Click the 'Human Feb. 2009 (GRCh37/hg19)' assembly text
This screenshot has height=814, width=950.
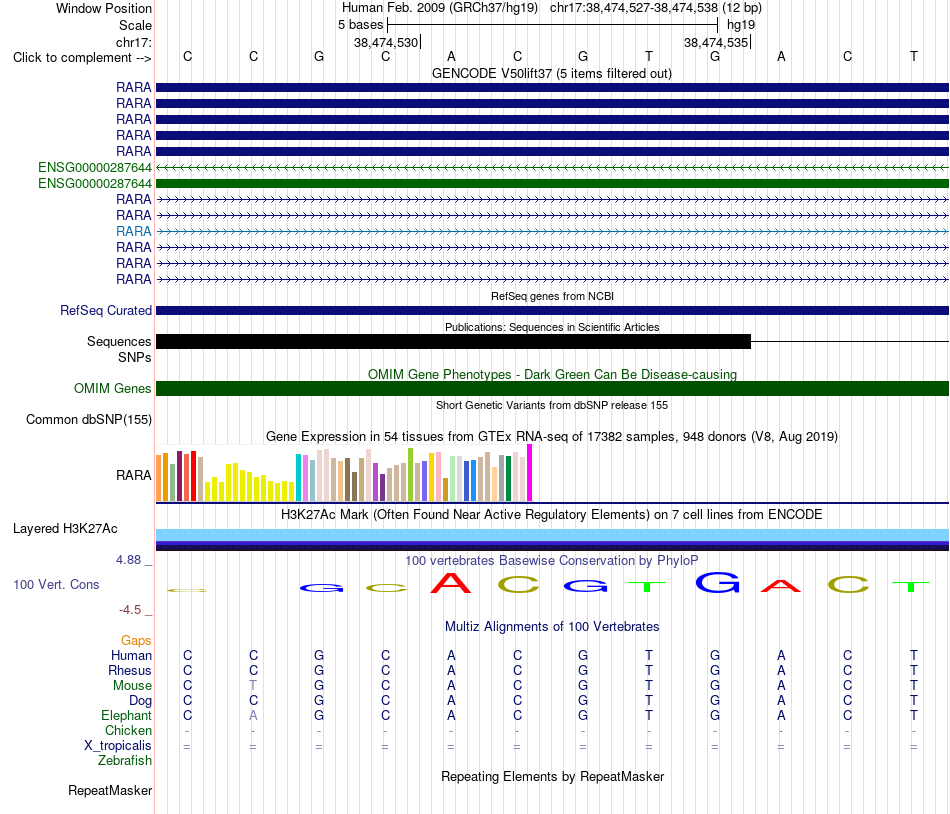coord(440,8)
